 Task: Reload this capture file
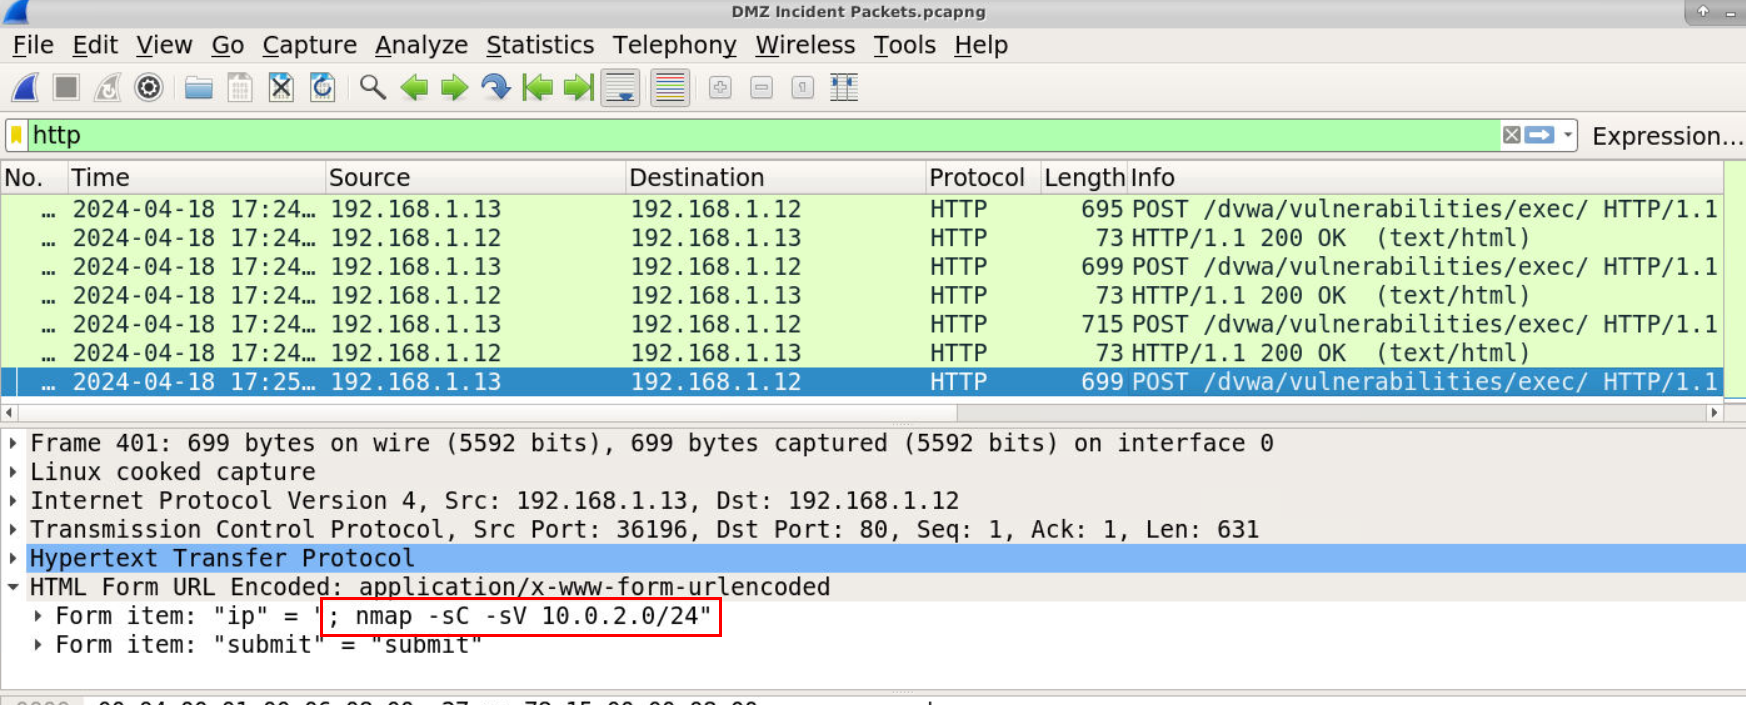click(322, 88)
